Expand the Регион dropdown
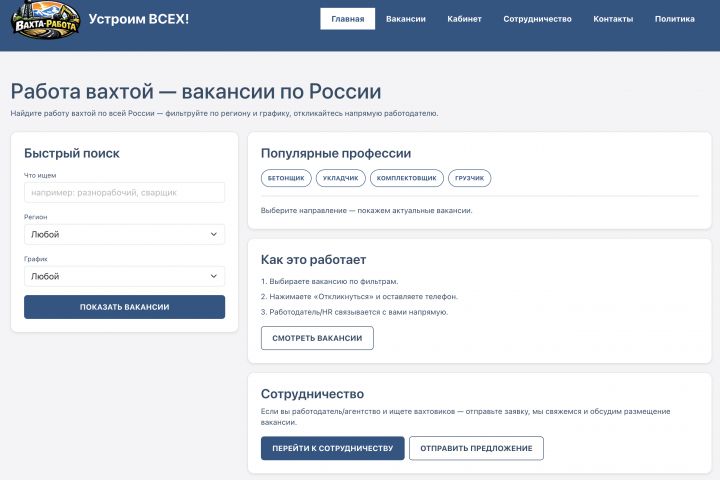 [124, 234]
